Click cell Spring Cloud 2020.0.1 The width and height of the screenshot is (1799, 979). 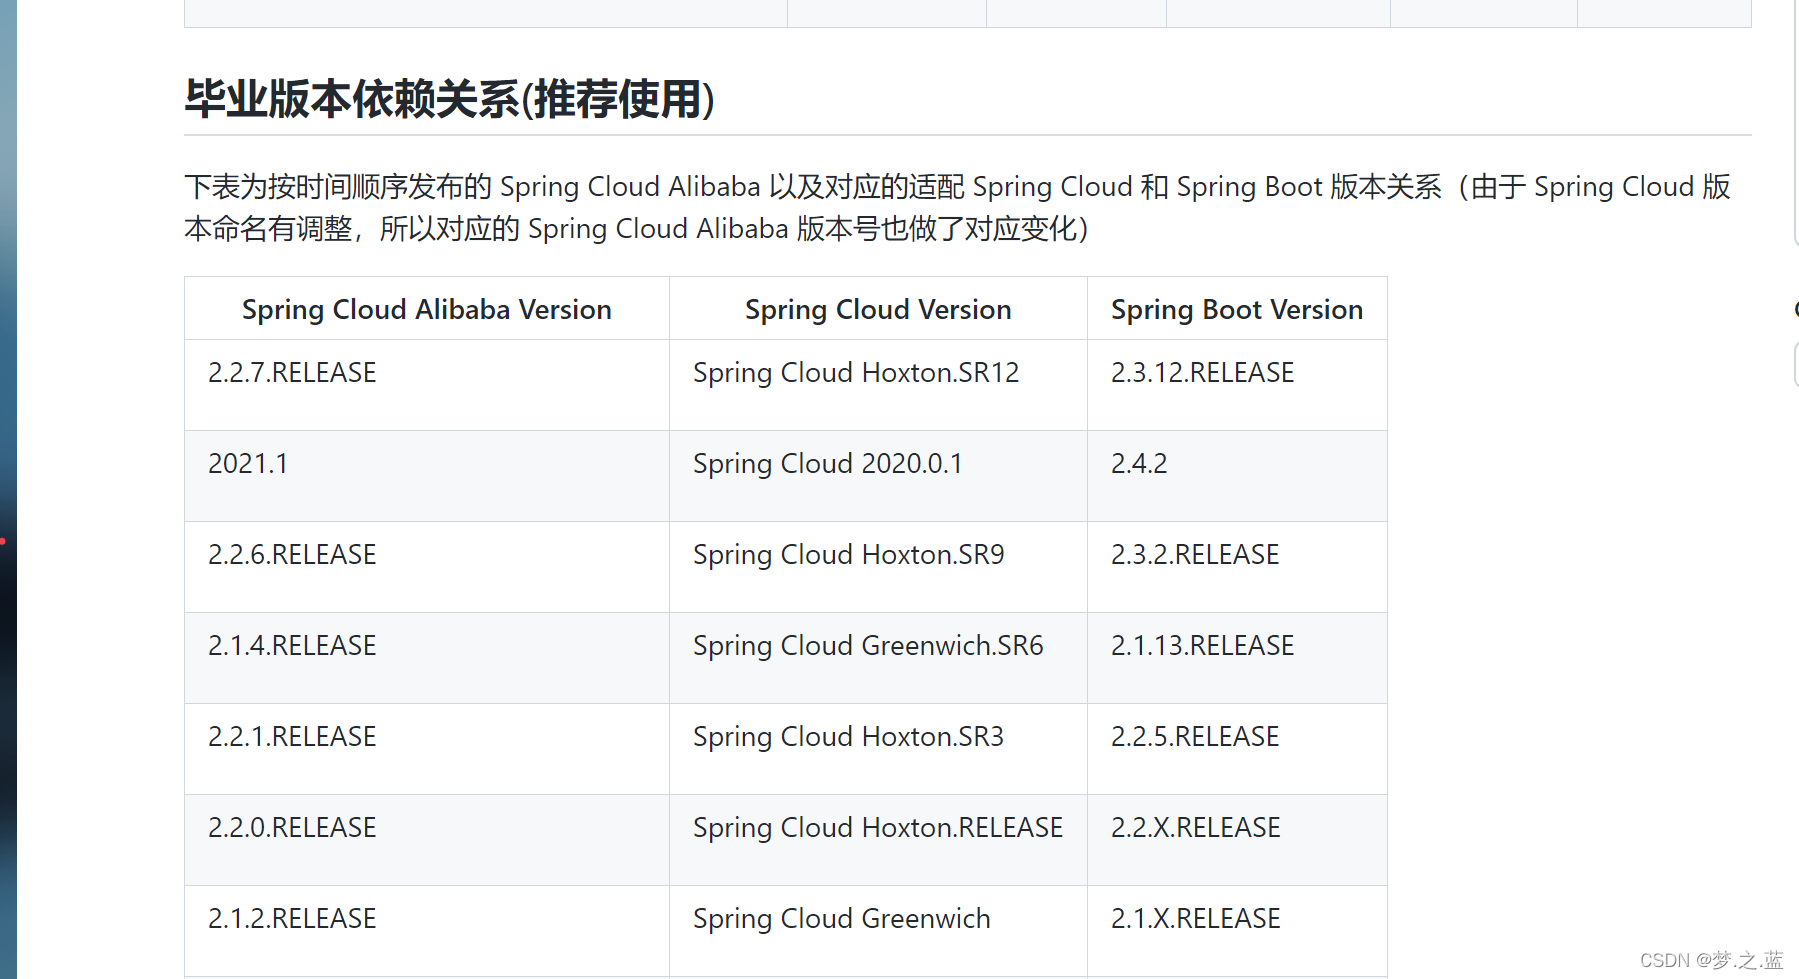click(x=878, y=476)
